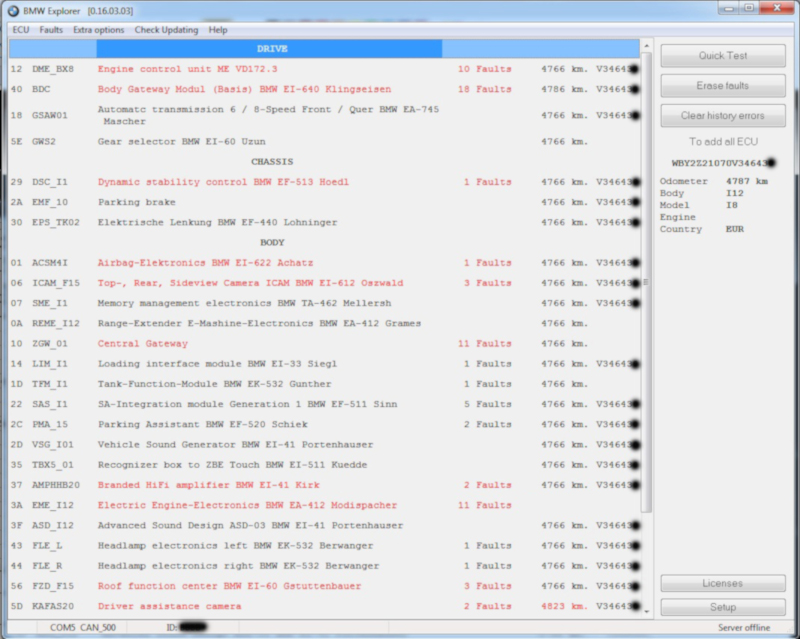This screenshot has height=639, width=800.
Task: Select the ZGW_01 Central Gateway row
Action: pyautogui.click(x=324, y=343)
